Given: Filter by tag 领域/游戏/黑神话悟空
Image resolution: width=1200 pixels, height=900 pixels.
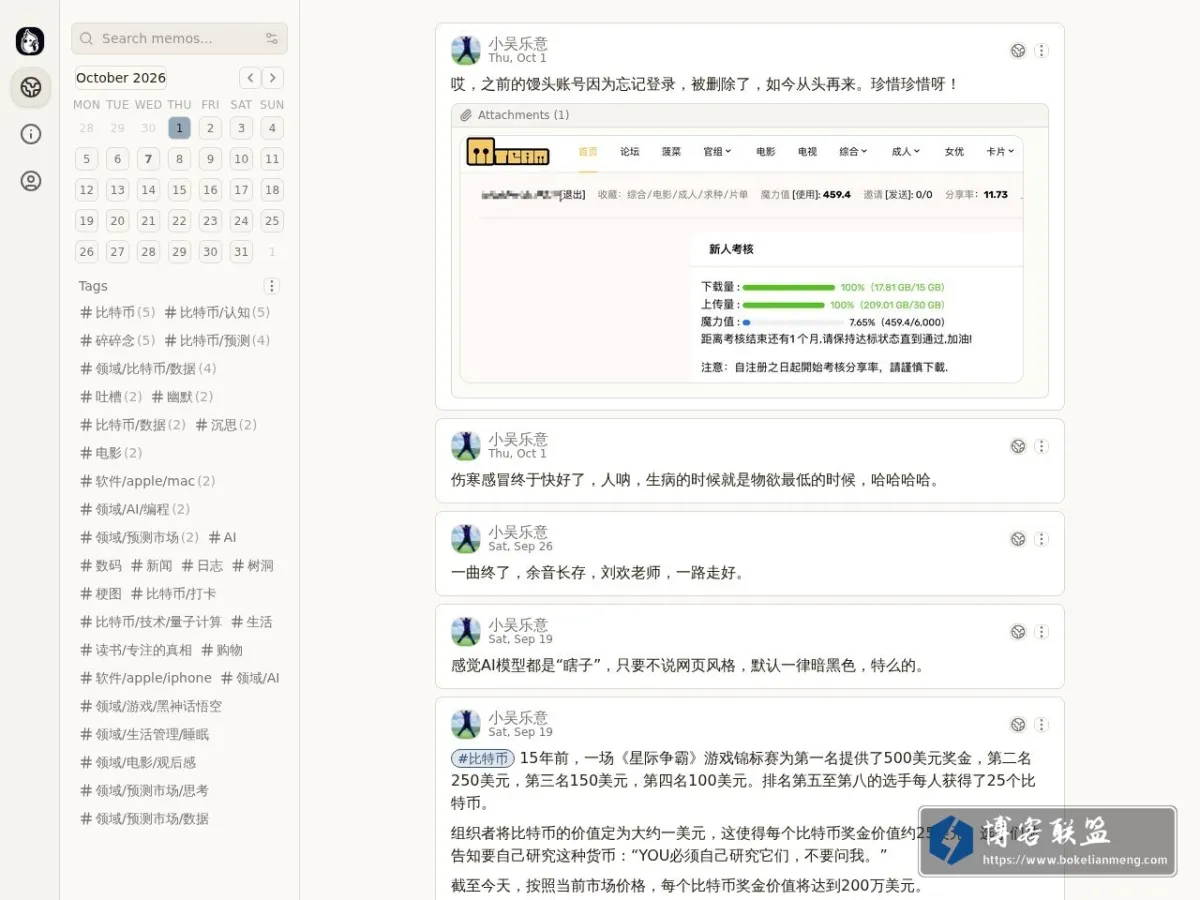Looking at the screenshot, I should pyautogui.click(x=151, y=706).
